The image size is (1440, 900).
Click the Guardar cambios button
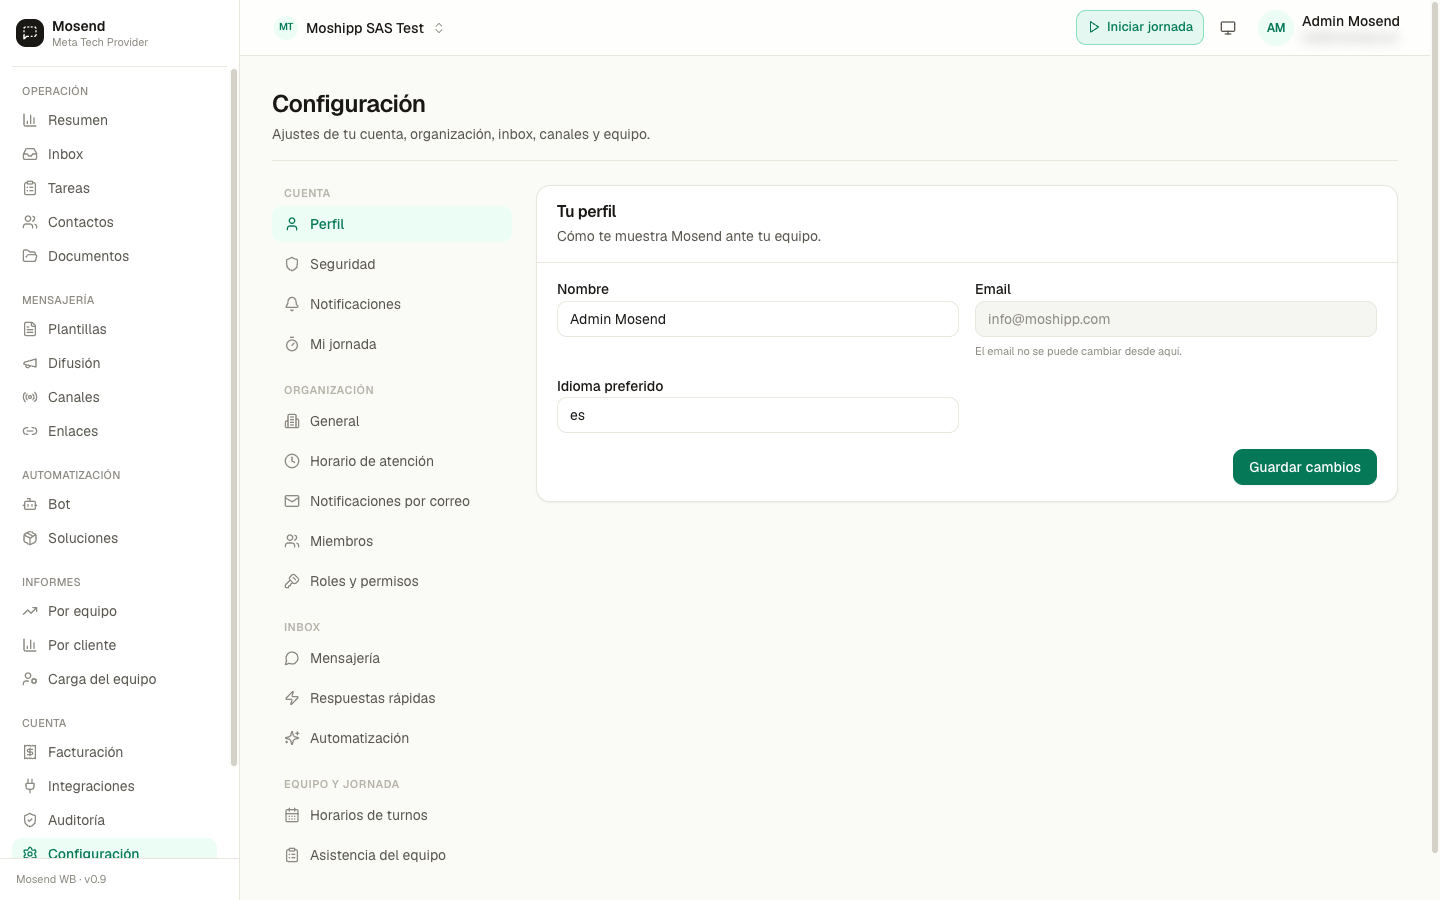[1305, 467]
